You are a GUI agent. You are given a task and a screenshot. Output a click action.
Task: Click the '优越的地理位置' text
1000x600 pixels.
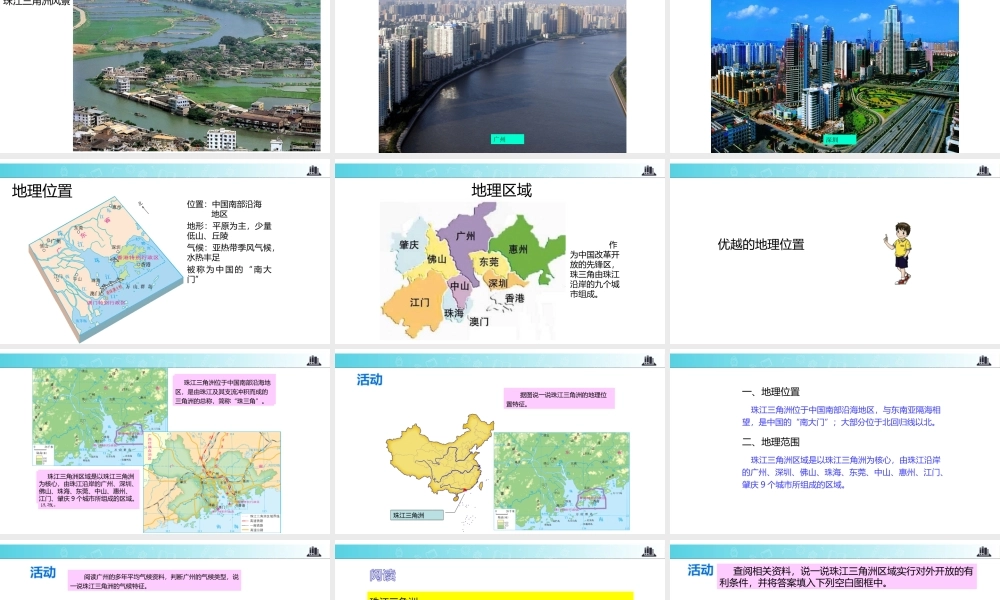[x=761, y=244]
